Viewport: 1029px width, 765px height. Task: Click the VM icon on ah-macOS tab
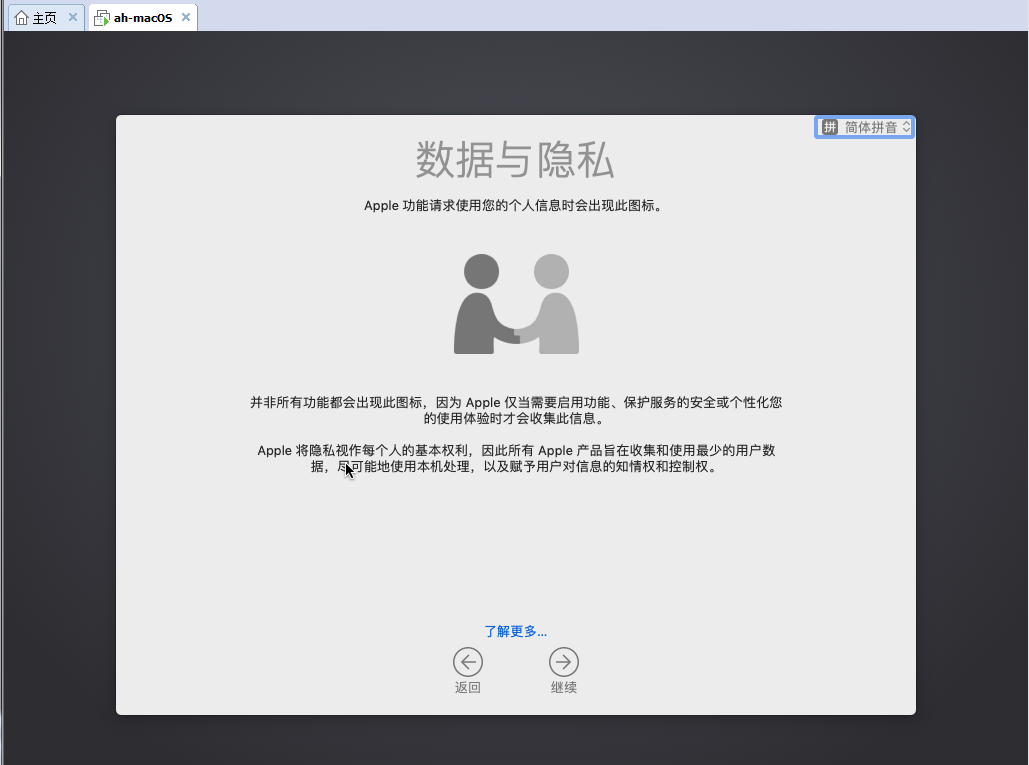pos(102,18)
